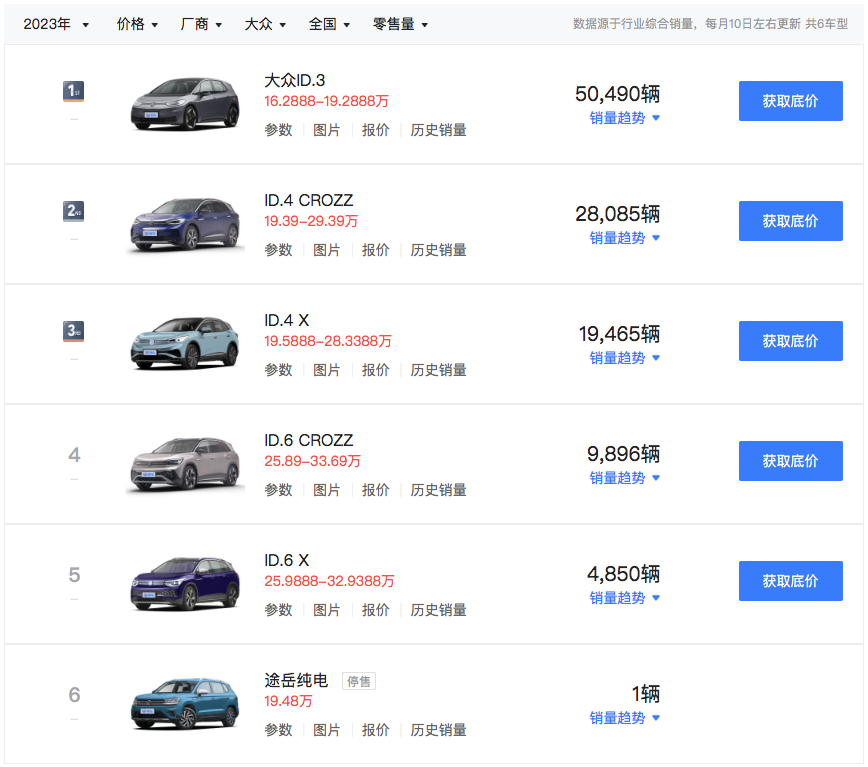Image resolution: width=868 pixels, height=767 pixels.
Task: Open 参数 for ID.4 CROZZ
Action: click(x=278, y=250)
